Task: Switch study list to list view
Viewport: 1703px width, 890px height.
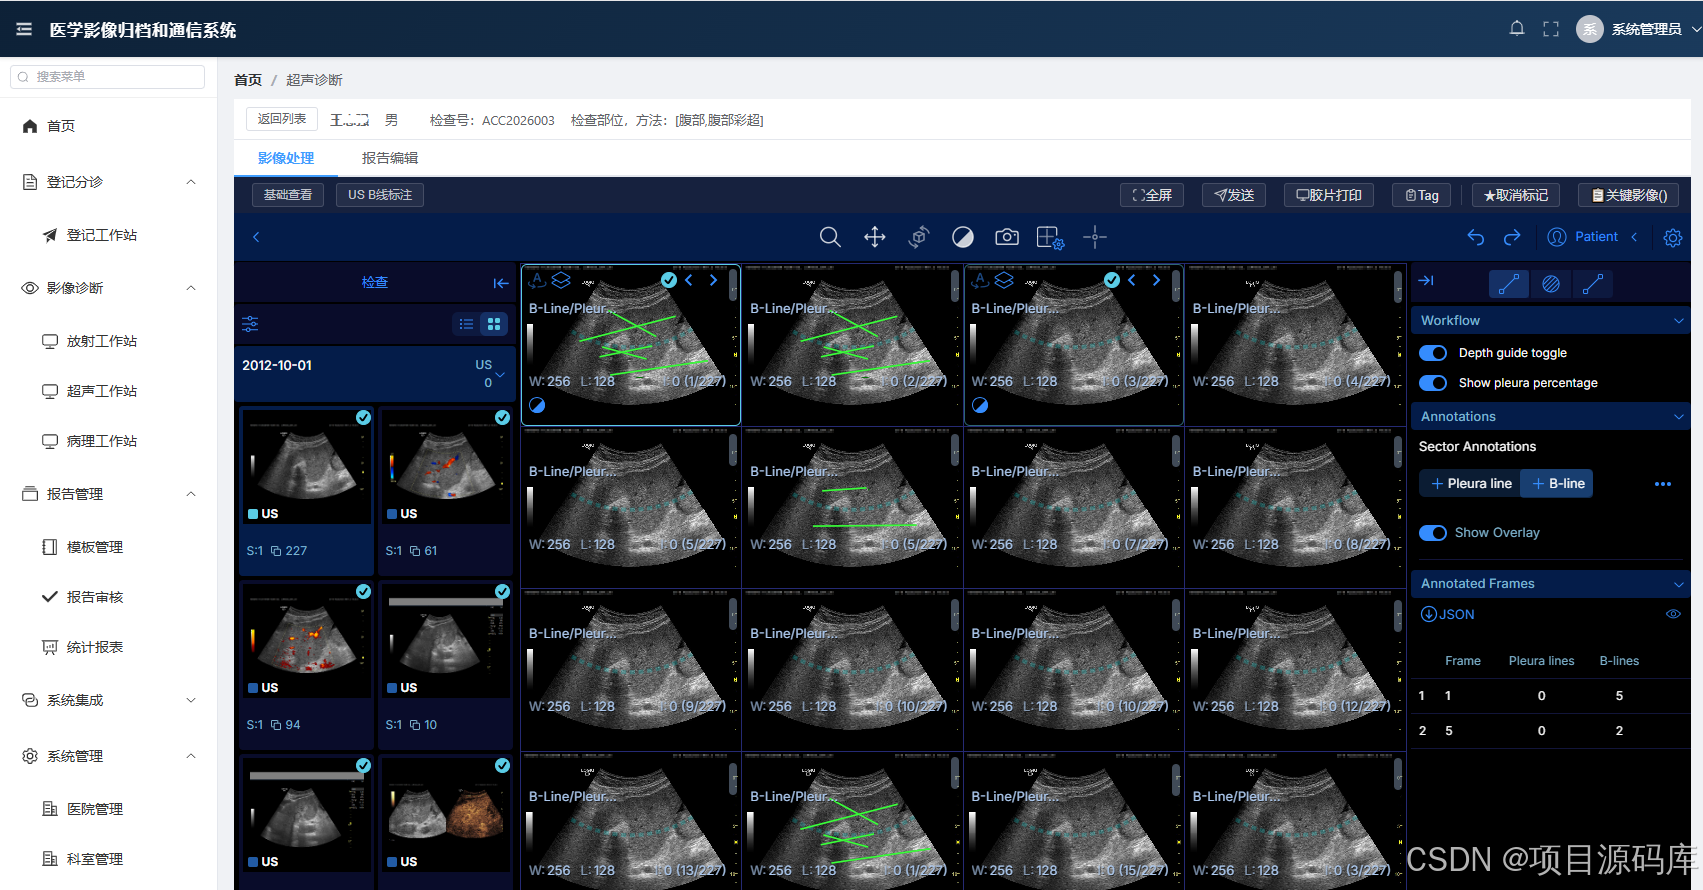Action: point(466,324)
